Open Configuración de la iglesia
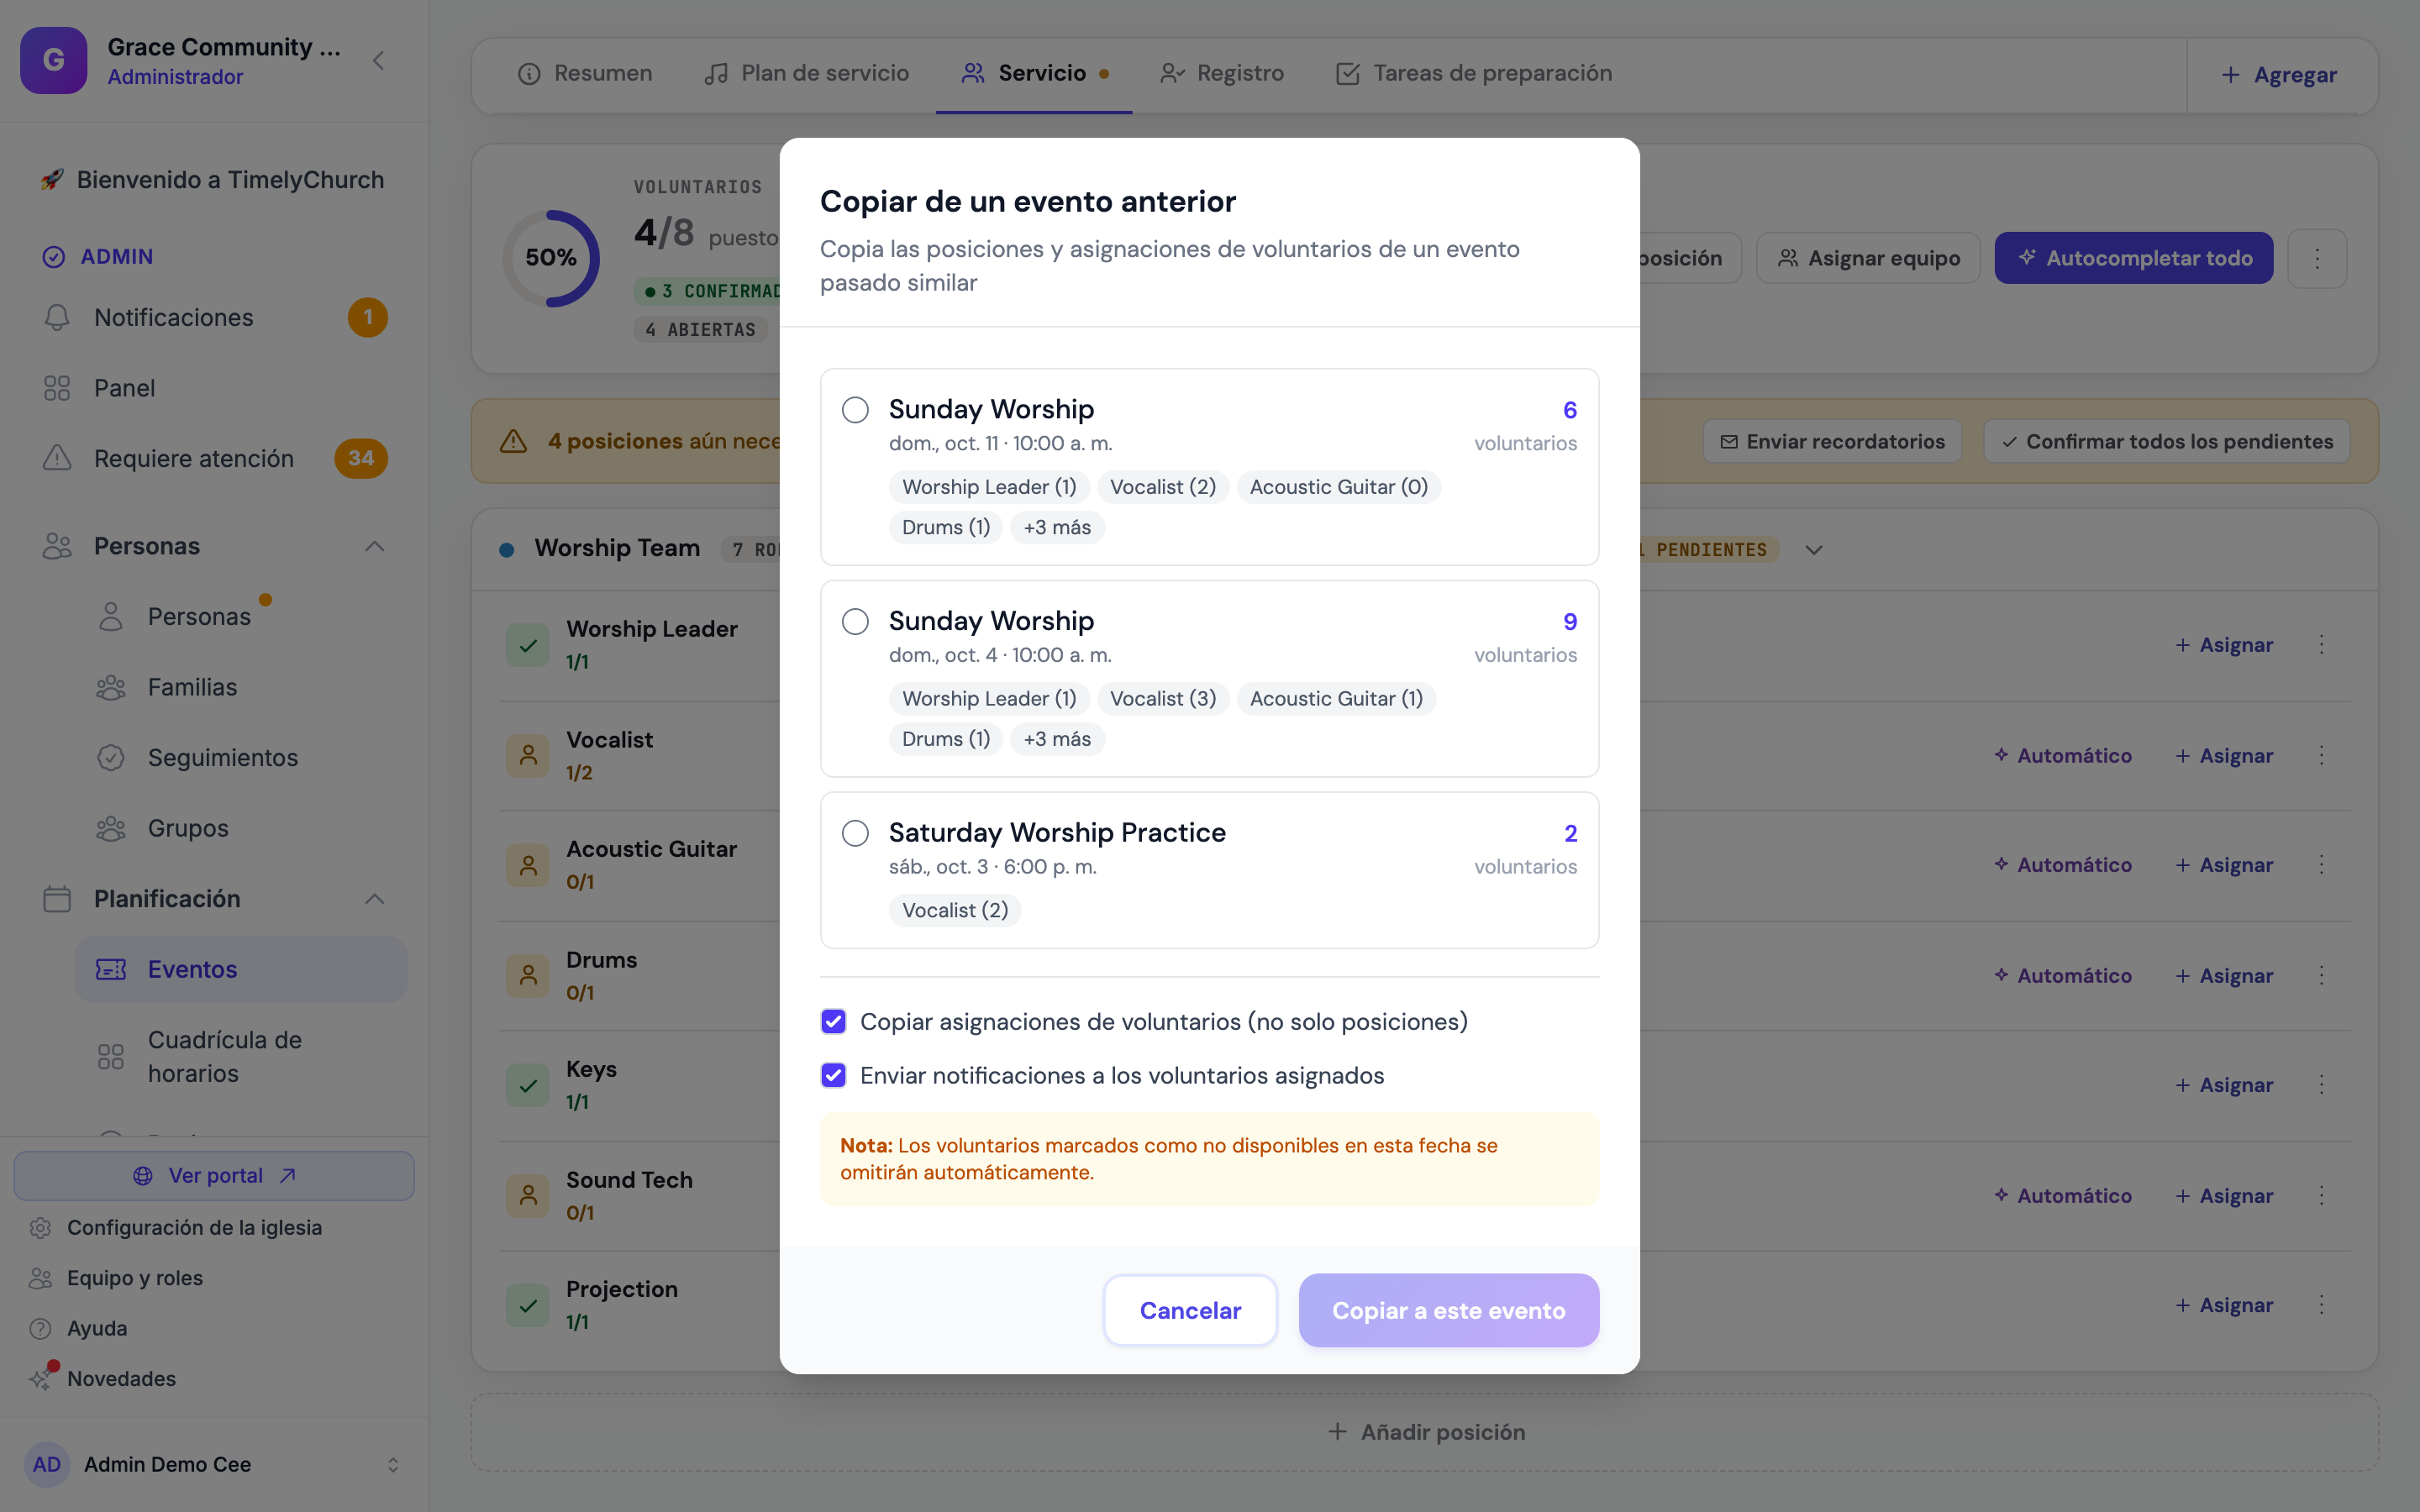Screen dimensions: 2420x1512 [194, 1227]
